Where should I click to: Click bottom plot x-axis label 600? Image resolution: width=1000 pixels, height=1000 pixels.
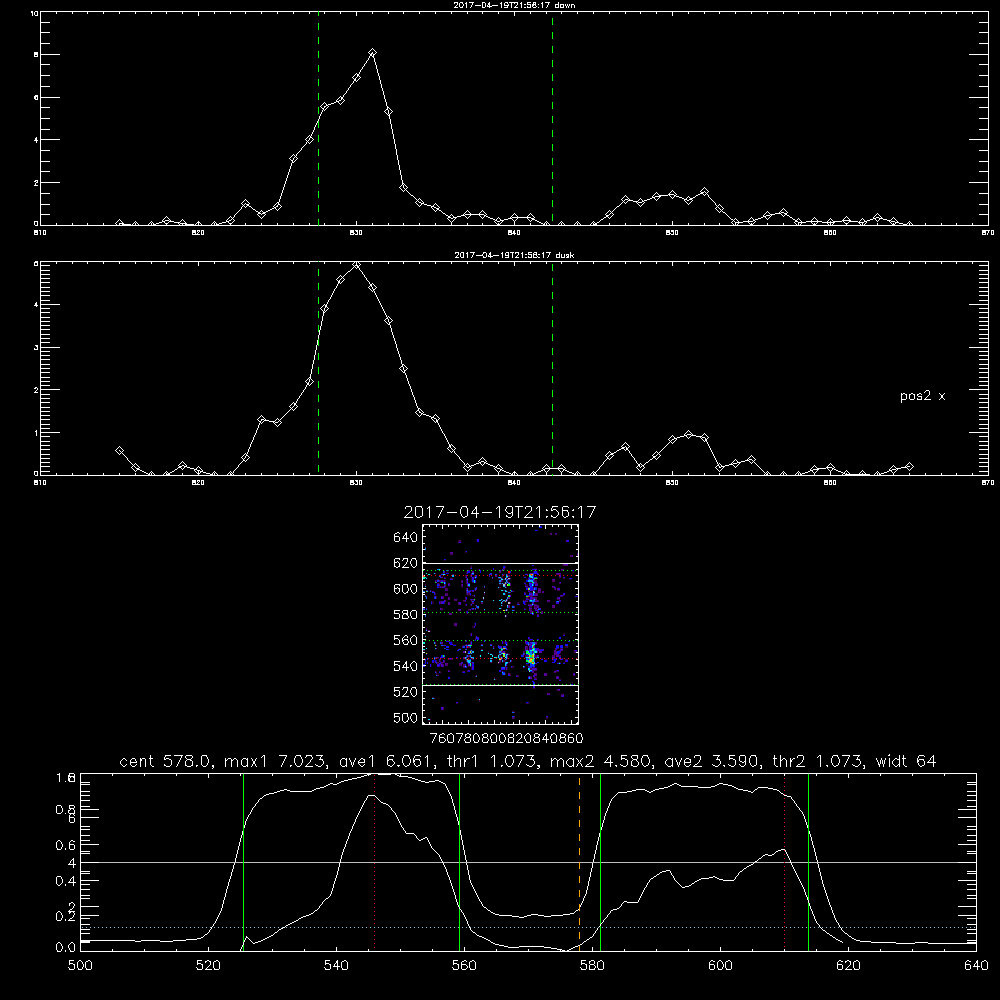[x=720, y=966]
